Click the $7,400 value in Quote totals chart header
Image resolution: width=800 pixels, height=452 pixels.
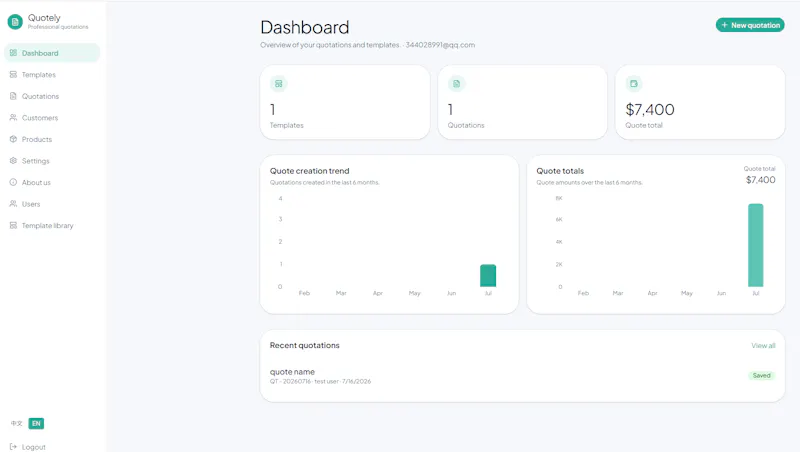[760, 180]
